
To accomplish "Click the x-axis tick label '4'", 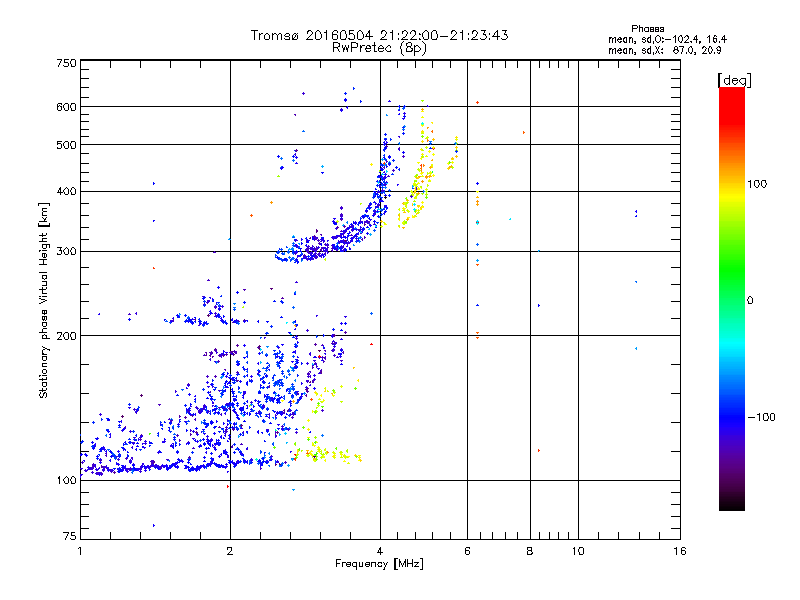I will [x=380, y=551].
